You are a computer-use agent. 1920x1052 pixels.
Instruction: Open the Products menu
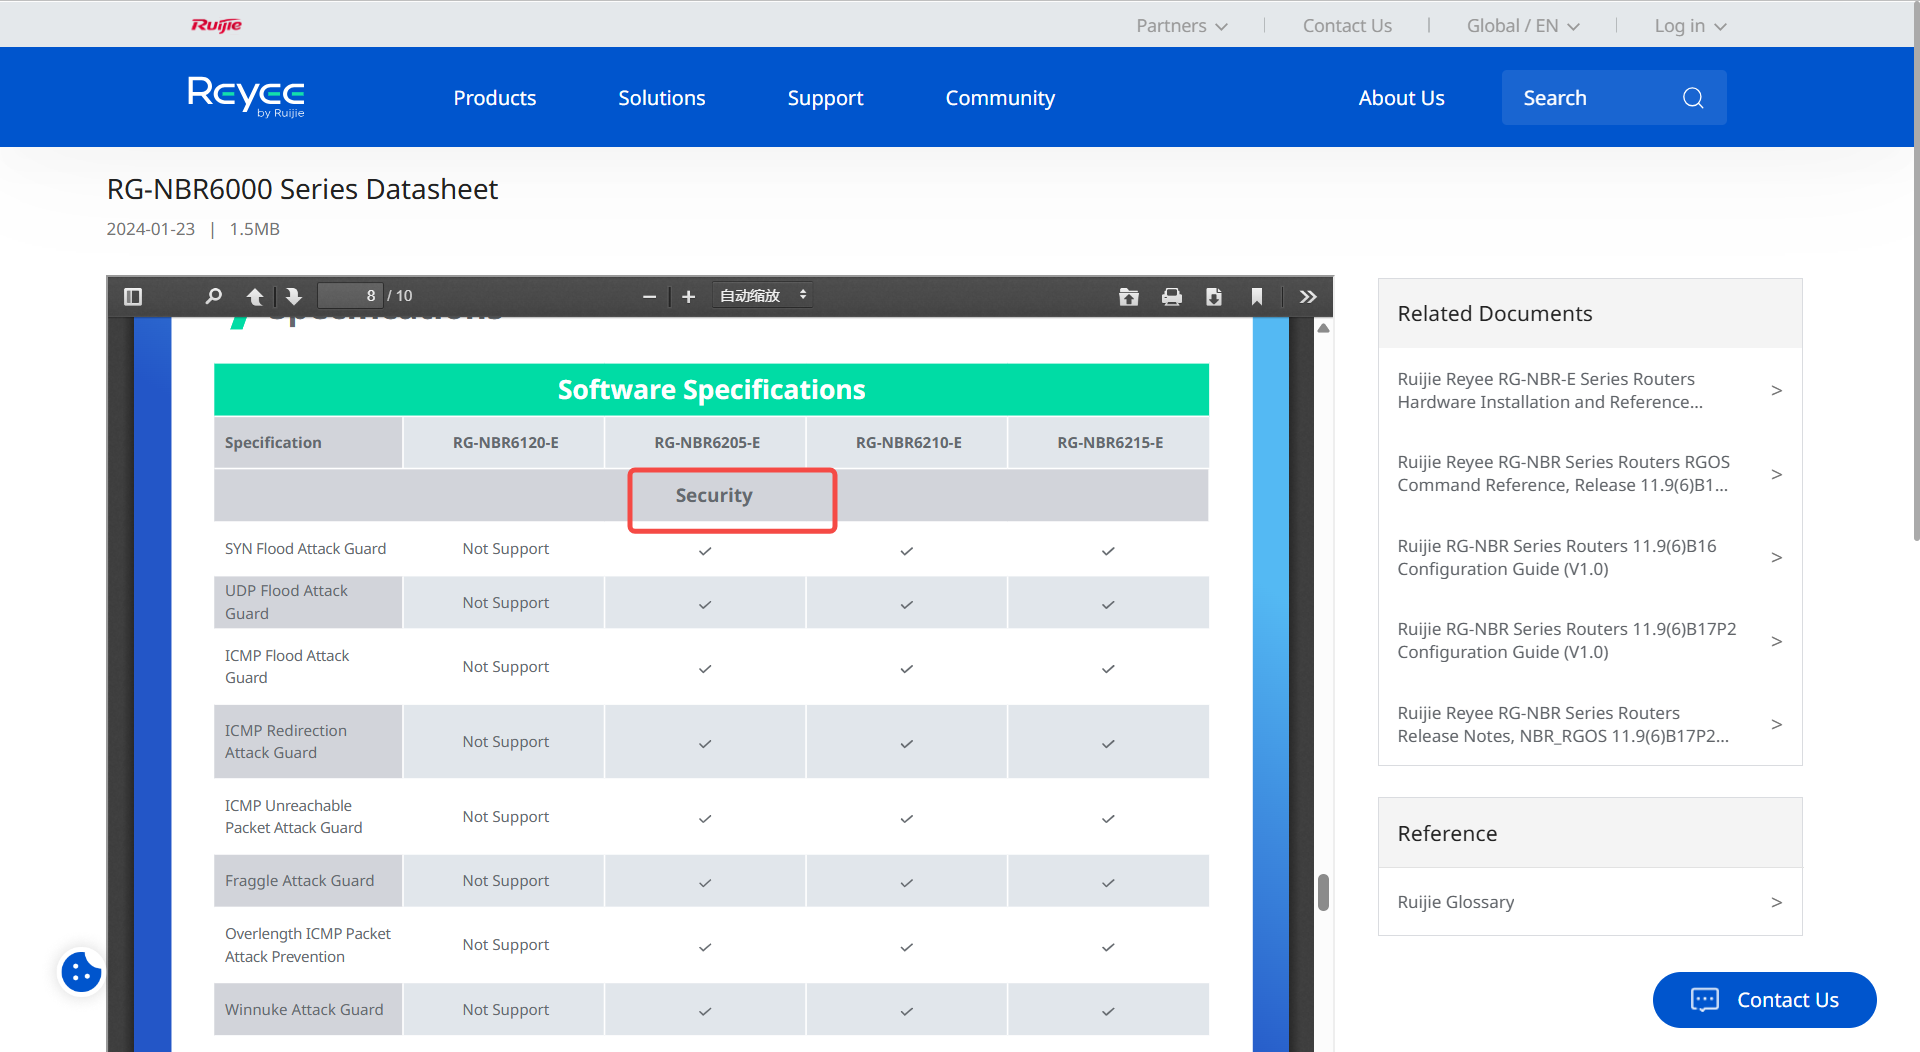click(x=494, y=98)
